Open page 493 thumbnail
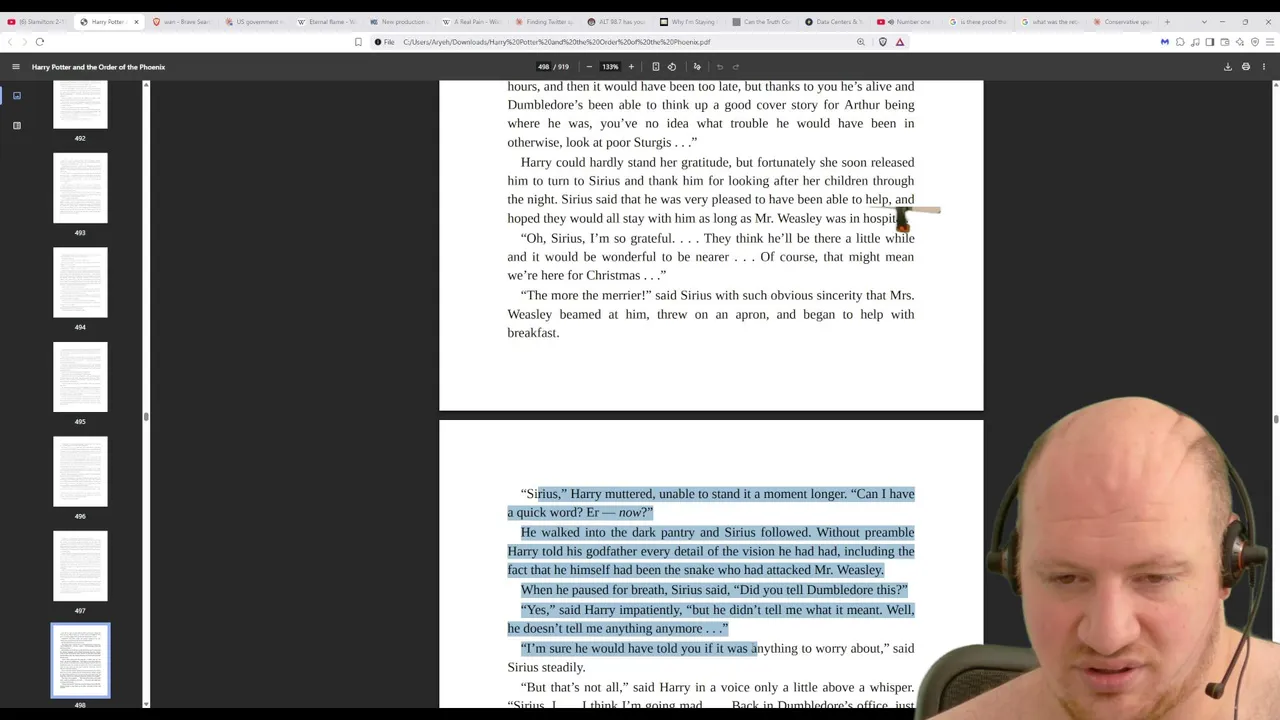 80,187
